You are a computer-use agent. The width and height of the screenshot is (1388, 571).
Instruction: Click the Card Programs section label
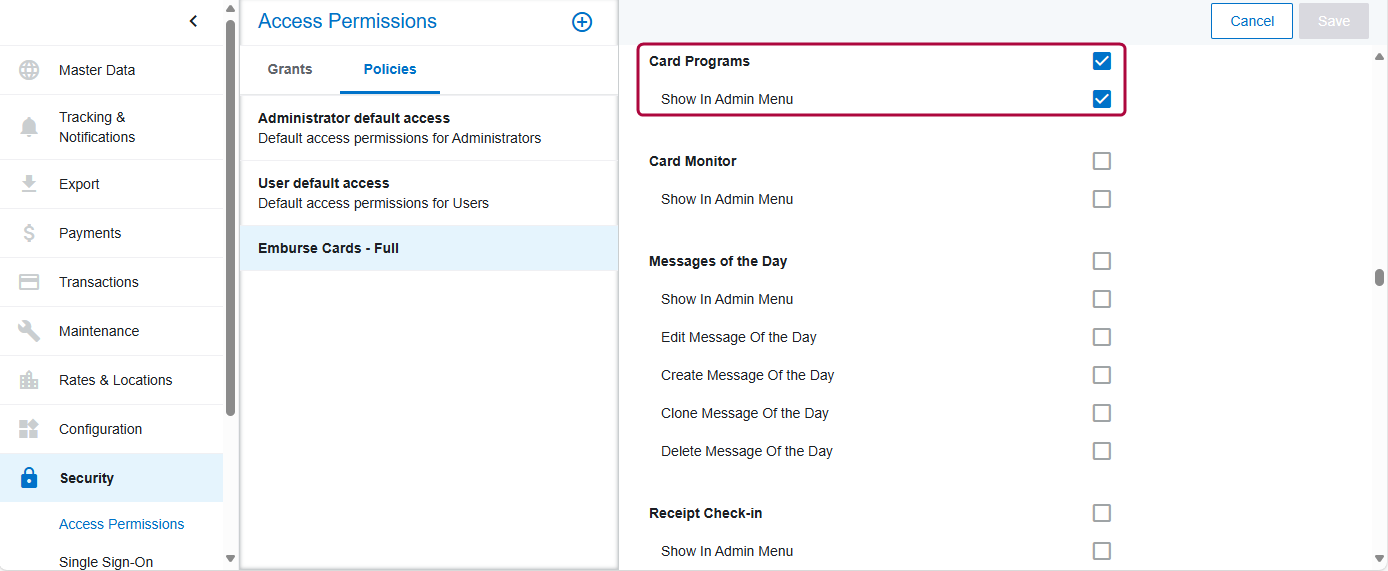(699, 61)
